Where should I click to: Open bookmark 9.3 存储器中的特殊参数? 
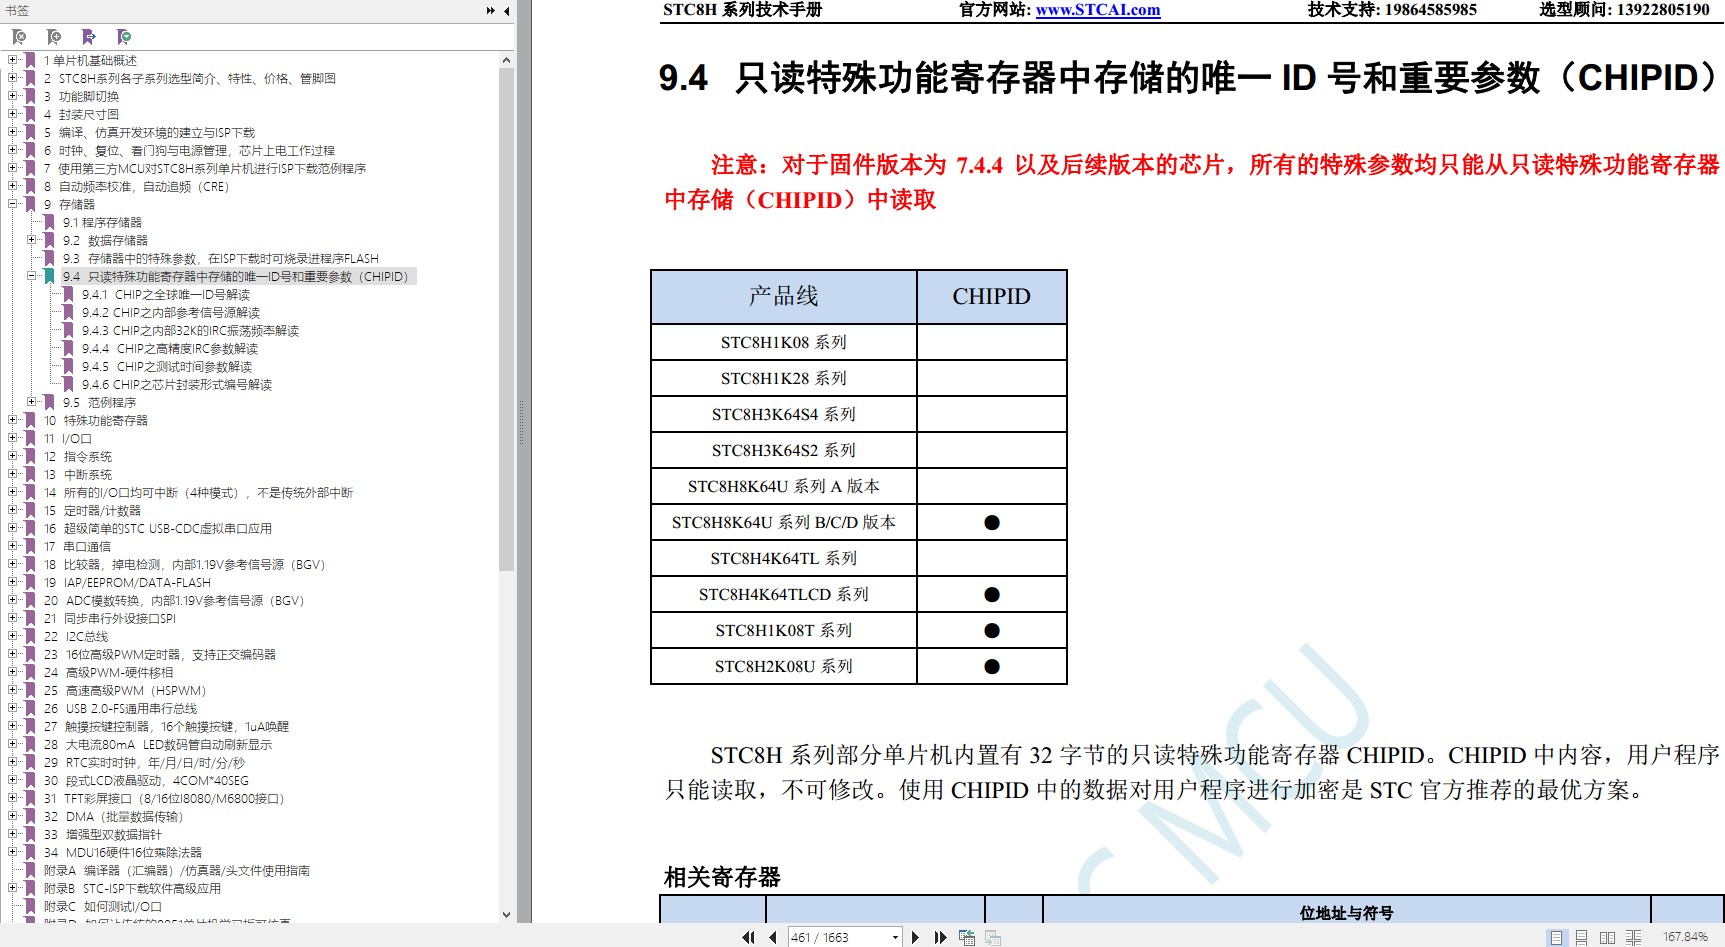(x=221, y=258)
